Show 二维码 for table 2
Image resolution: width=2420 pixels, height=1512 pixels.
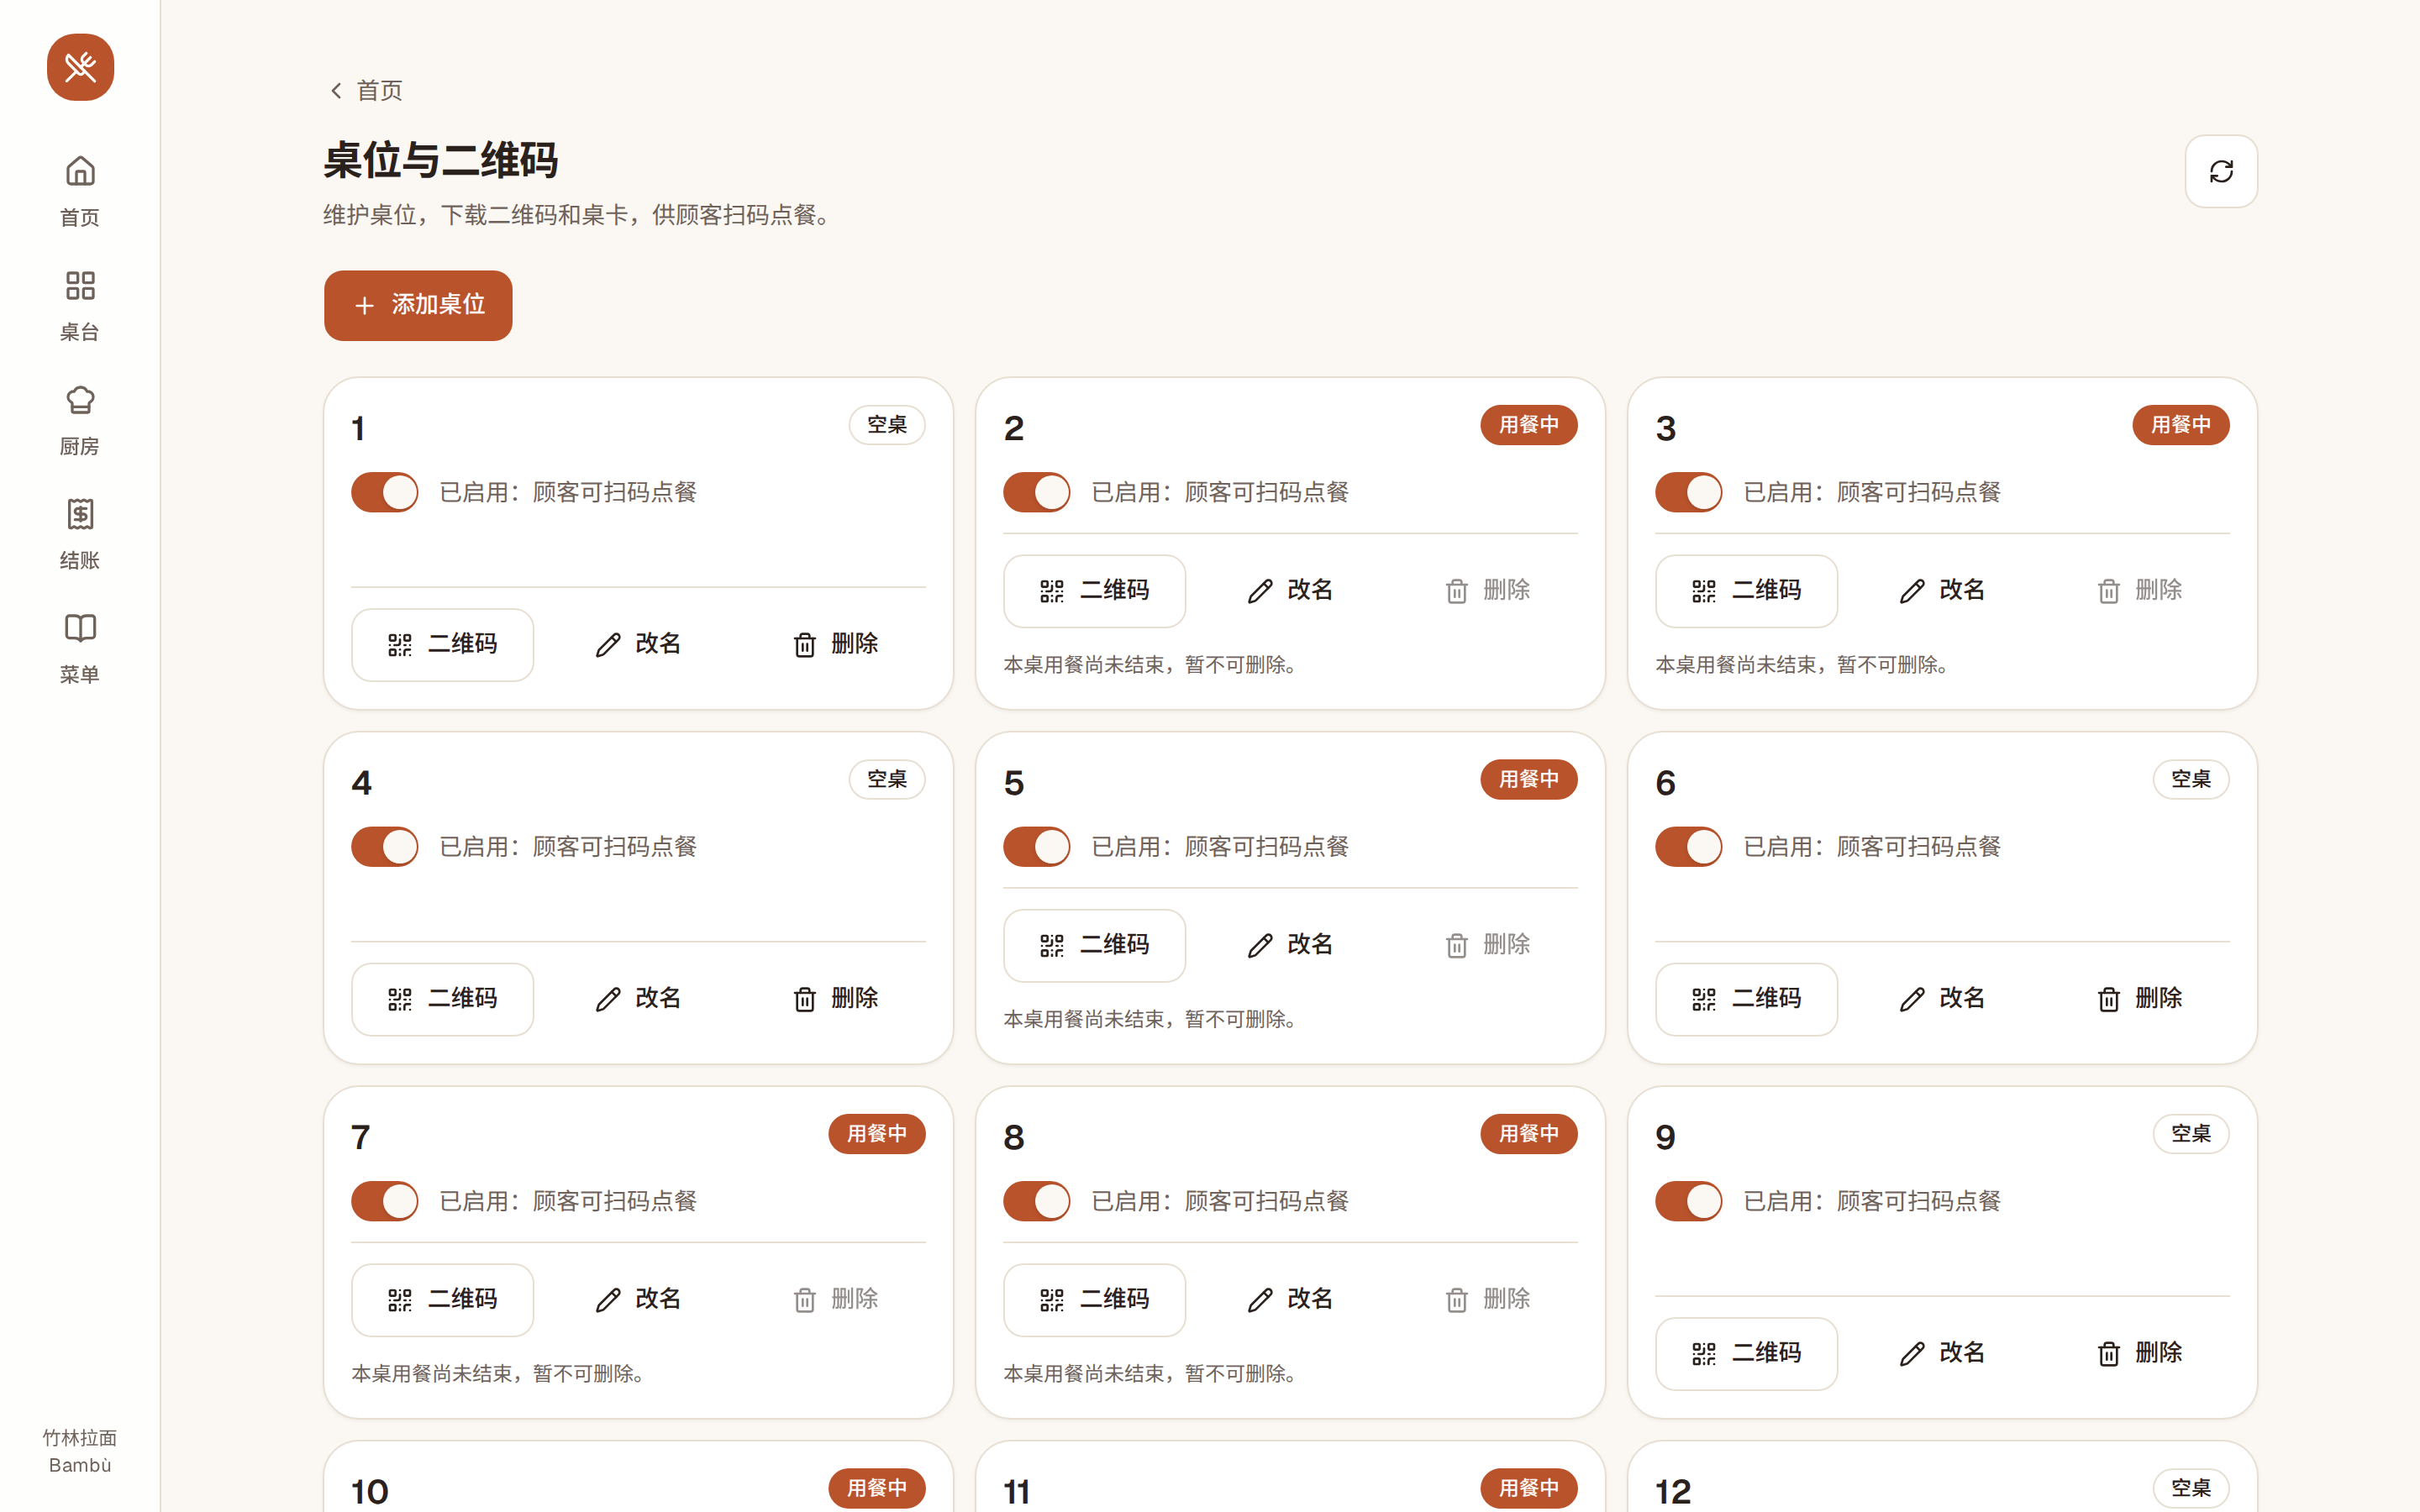[x=1094, y=591]
